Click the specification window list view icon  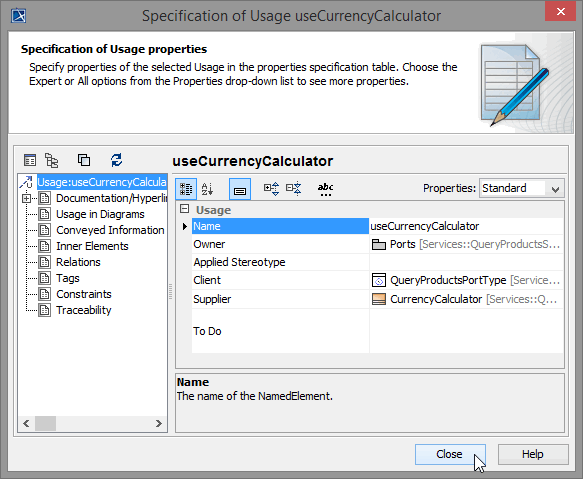(30, 160)
